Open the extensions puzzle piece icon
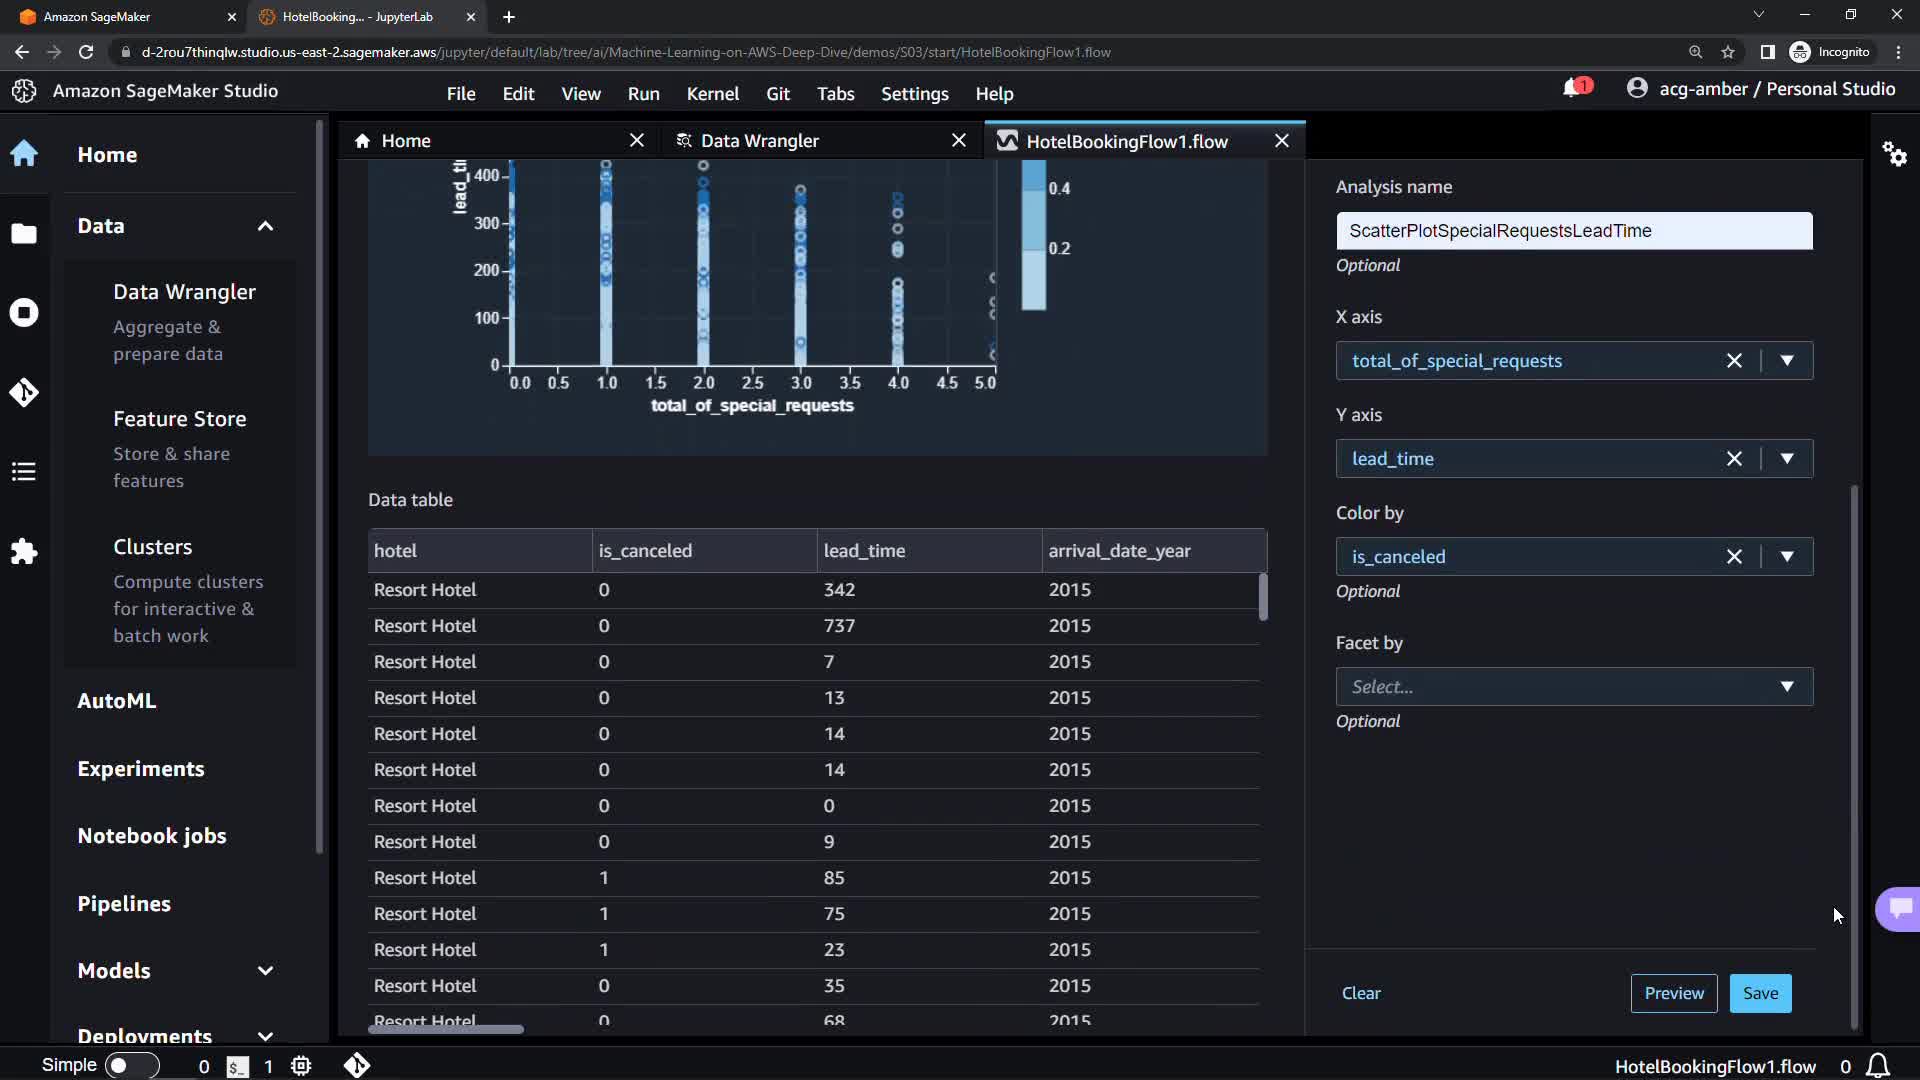Viewport: 1920px width, 1080px height. (x=24, y=552)
